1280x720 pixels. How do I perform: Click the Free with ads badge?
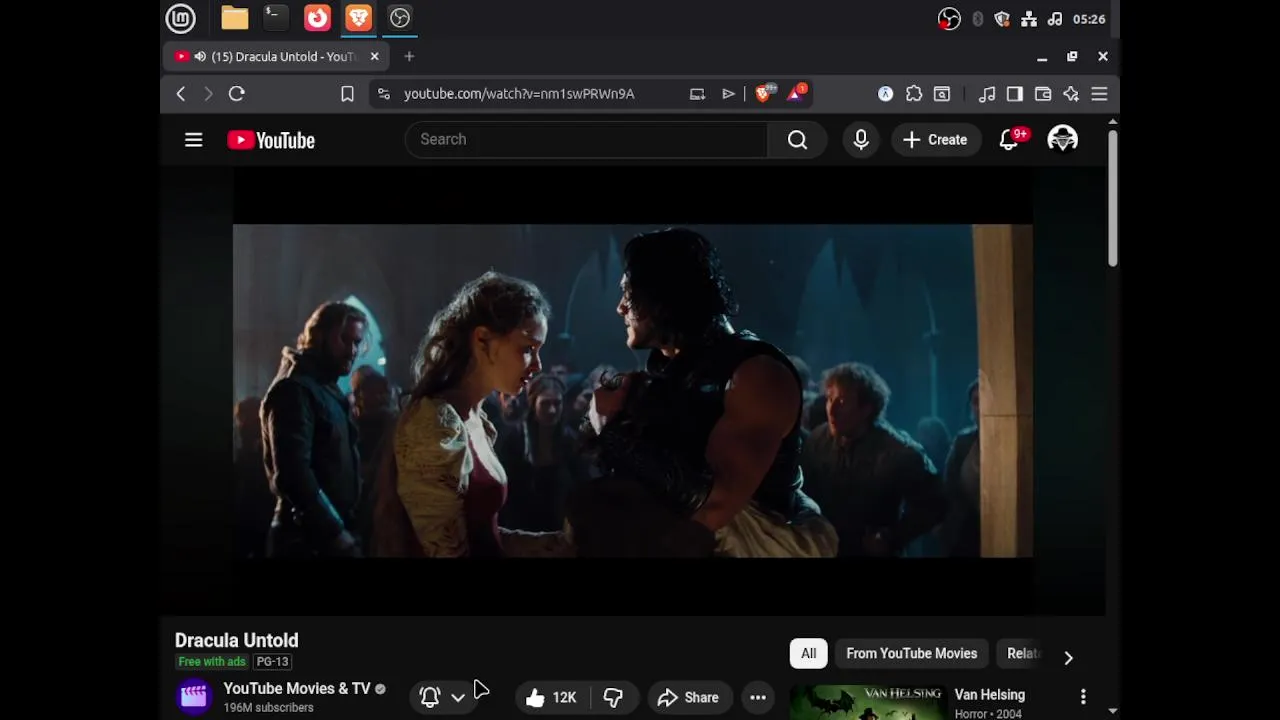point(212,662)
